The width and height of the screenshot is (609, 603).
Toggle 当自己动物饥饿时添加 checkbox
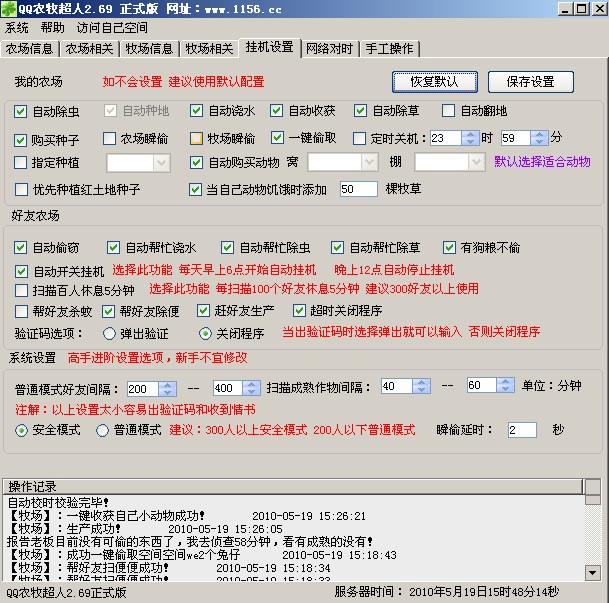195,189
